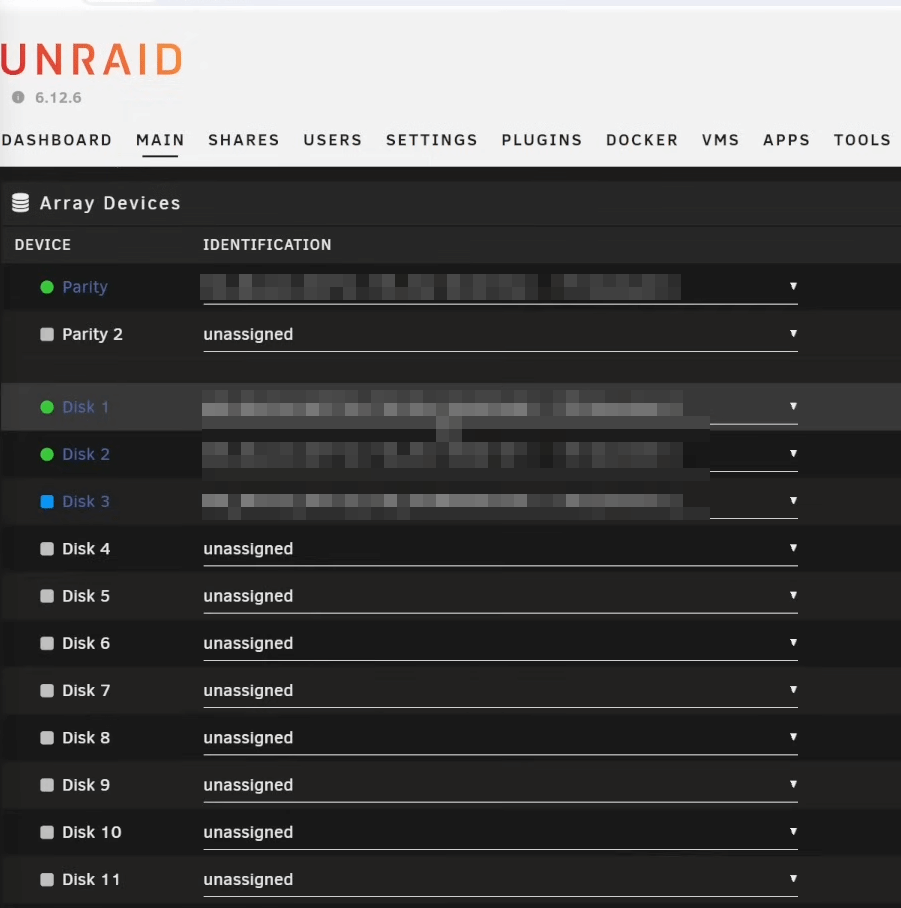Click the Parity device link
The height and width of the screenshot is (908, 901).
(x=83, y=287)
